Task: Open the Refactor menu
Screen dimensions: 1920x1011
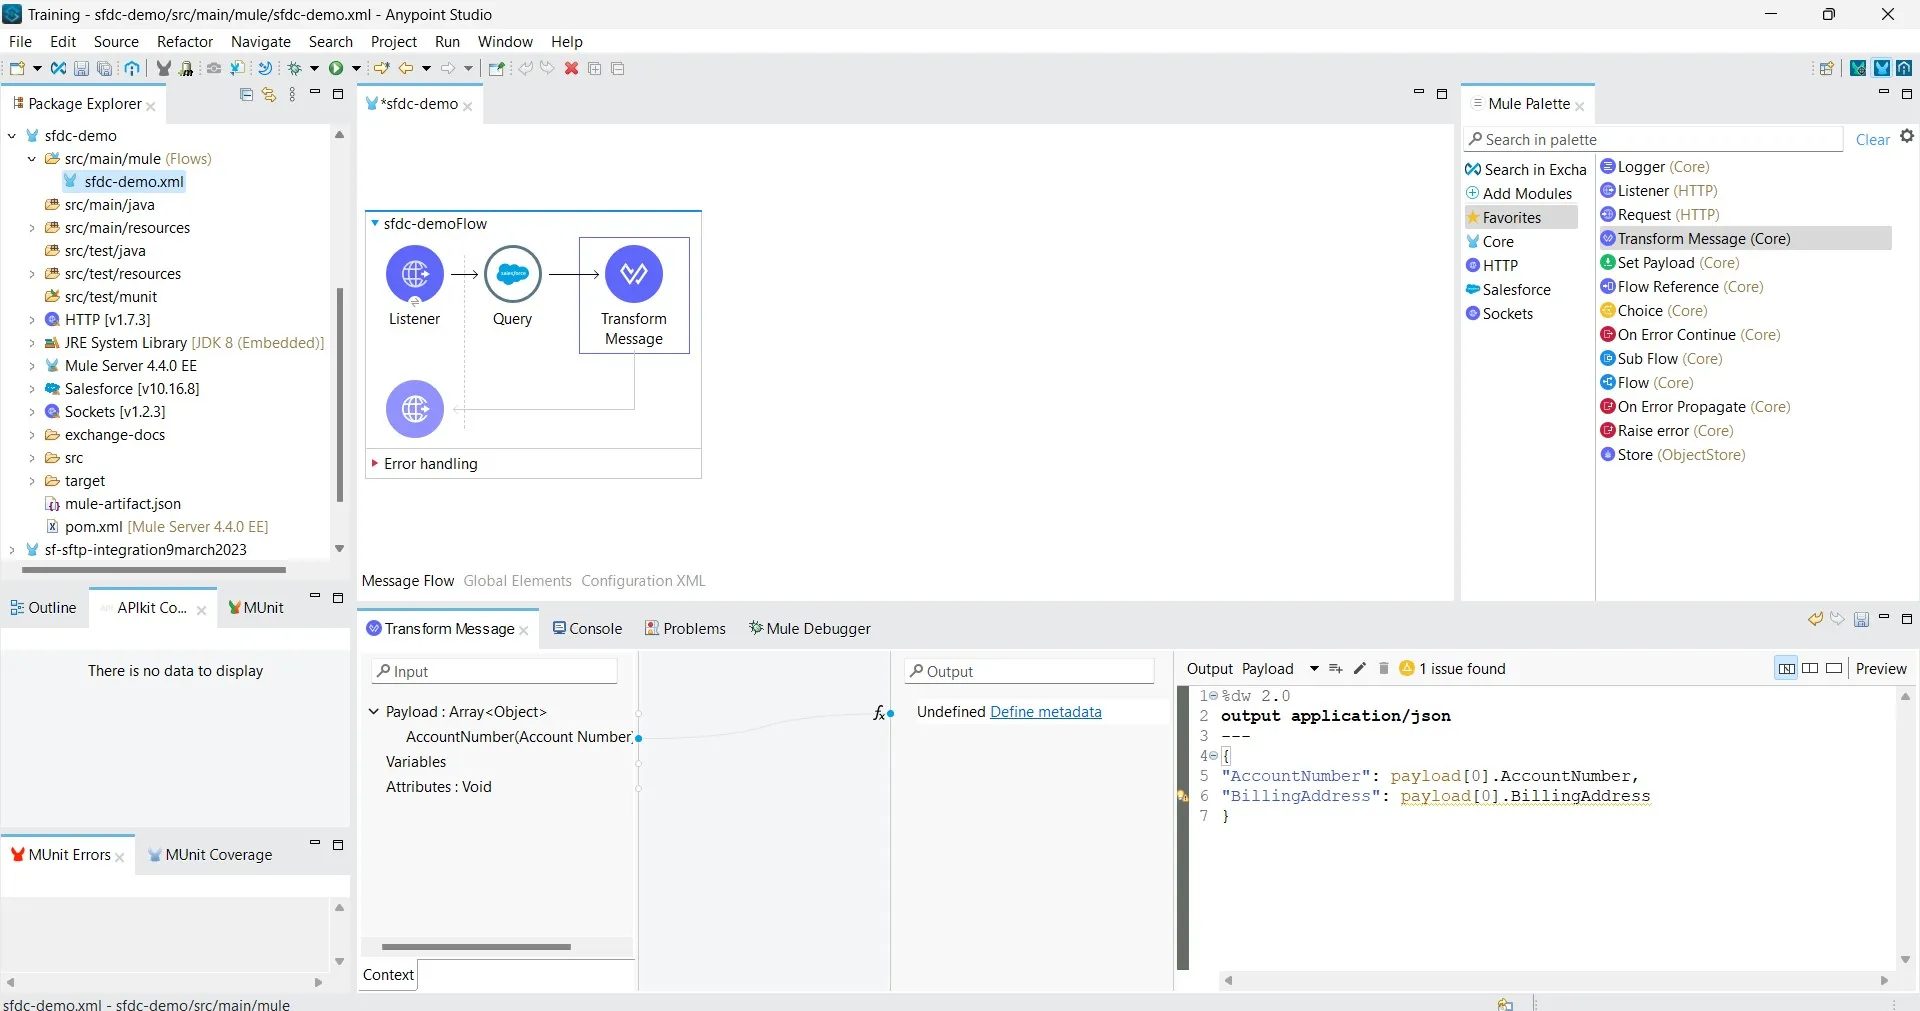Action: click(x=185, y=42)
